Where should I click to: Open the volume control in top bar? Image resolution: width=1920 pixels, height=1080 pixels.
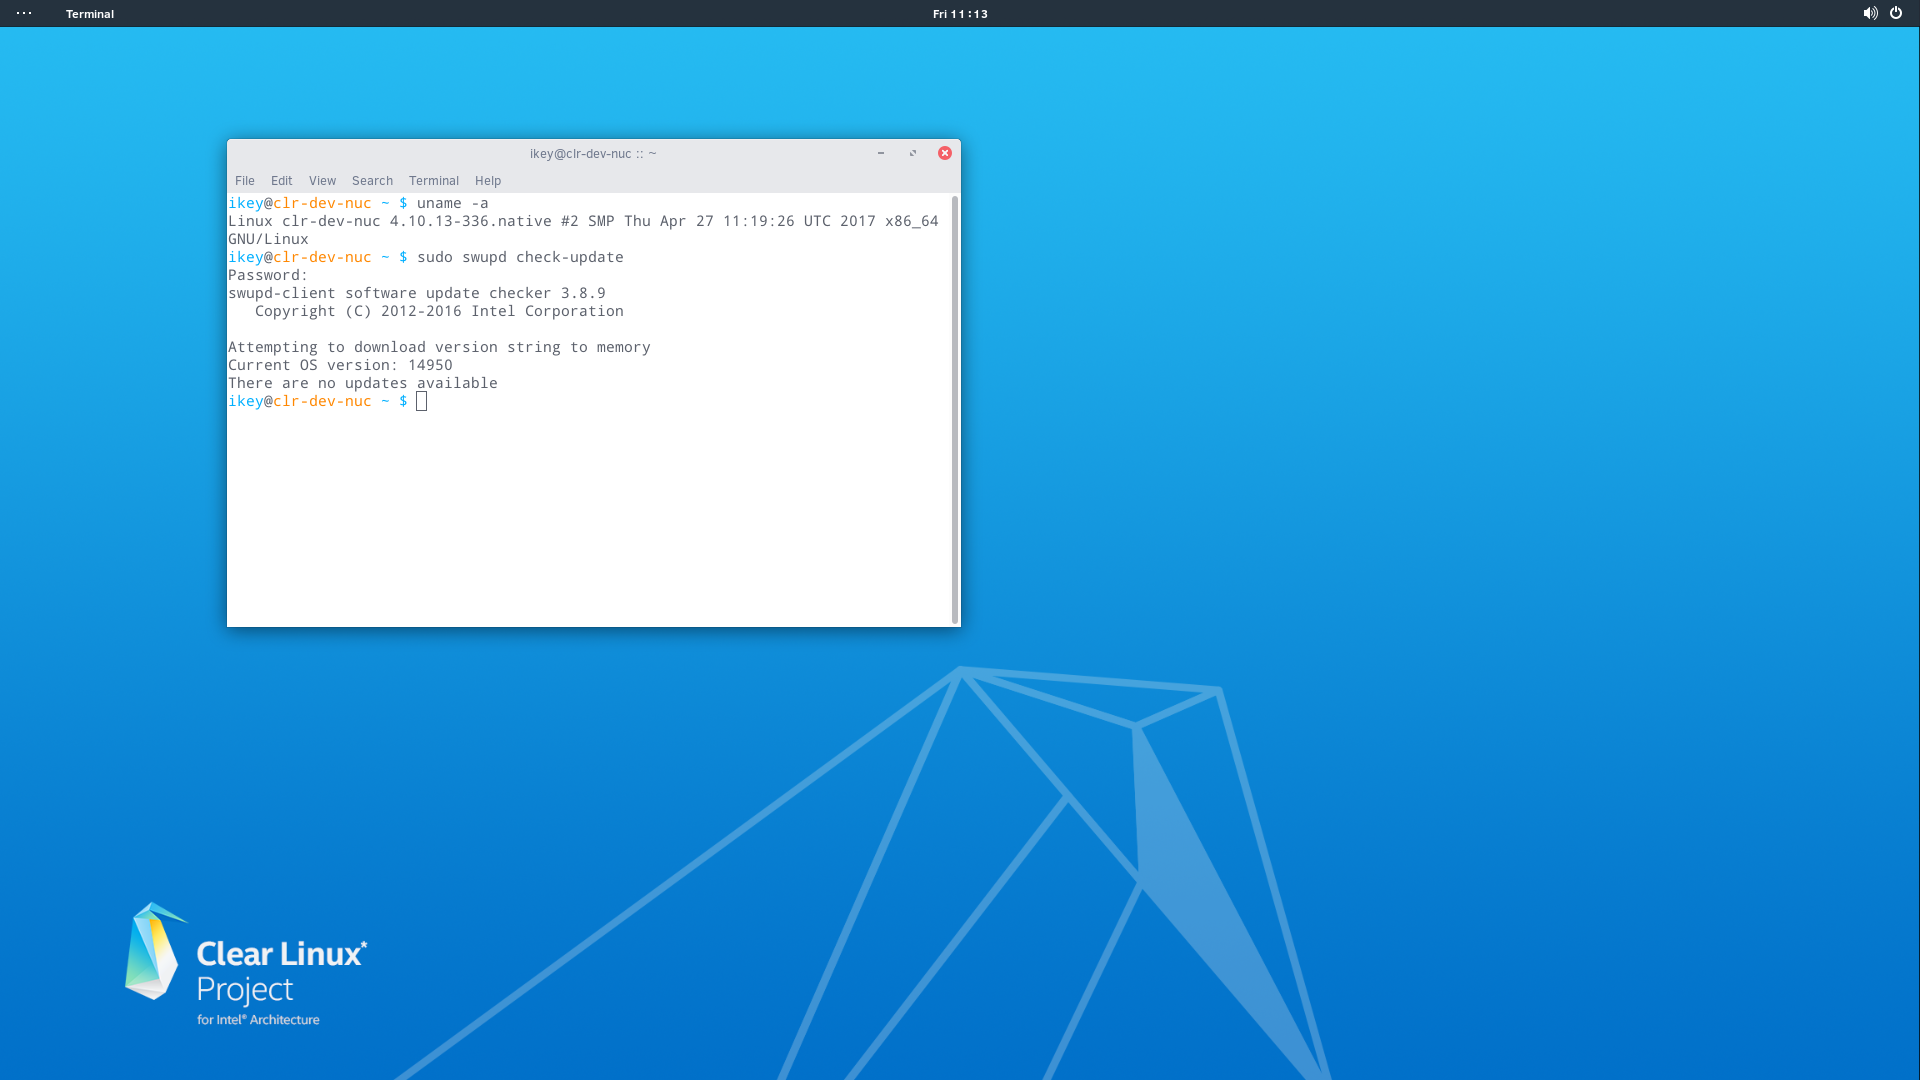[1870, 13]
